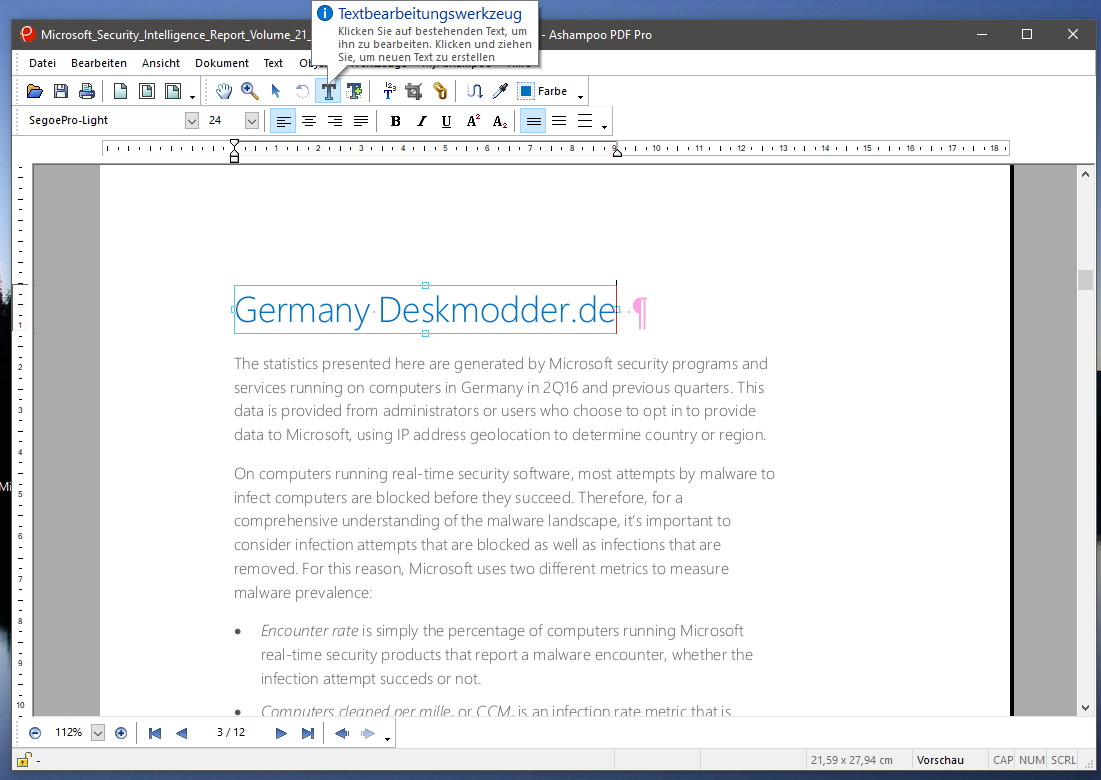Open a file with the folder icon
1101x780 pixels.
(x=34, y=91)
